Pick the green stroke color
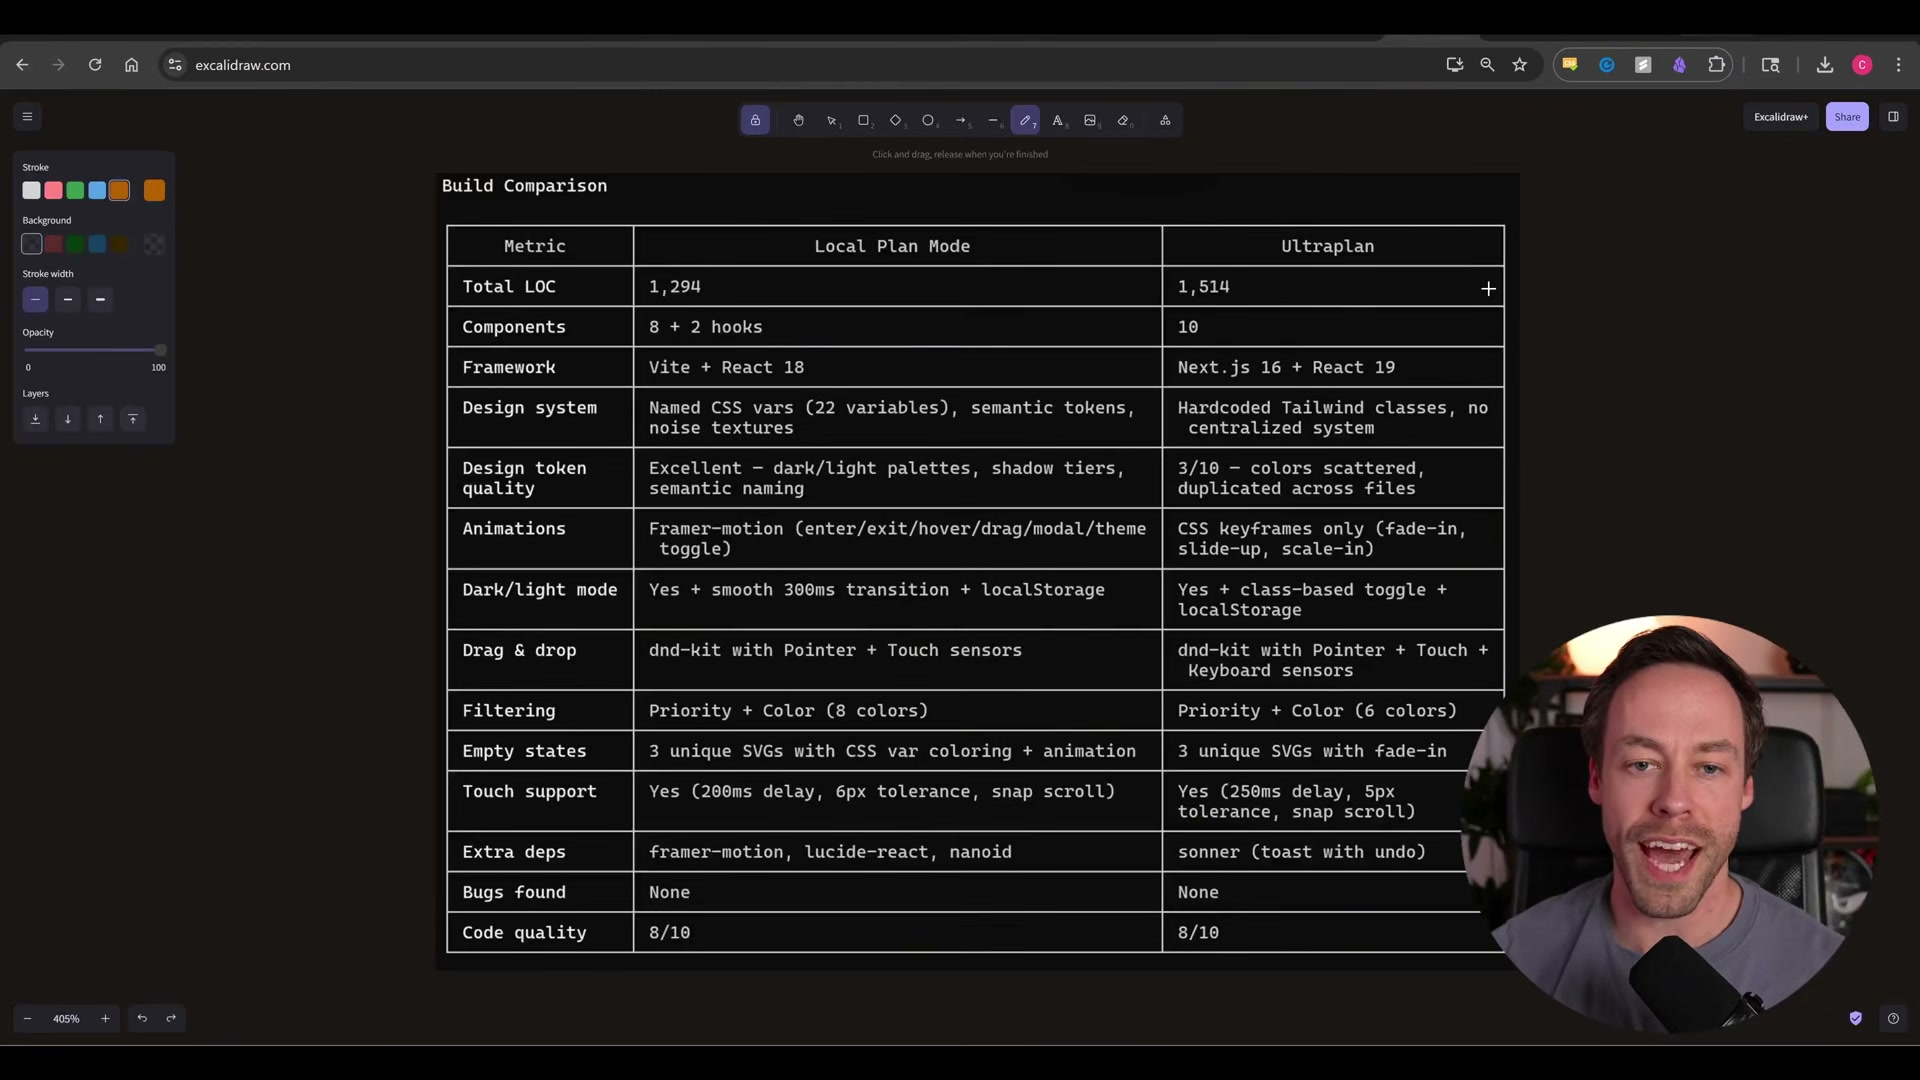The height and width of the screenshot is (1080, 1920). [75, 190]
